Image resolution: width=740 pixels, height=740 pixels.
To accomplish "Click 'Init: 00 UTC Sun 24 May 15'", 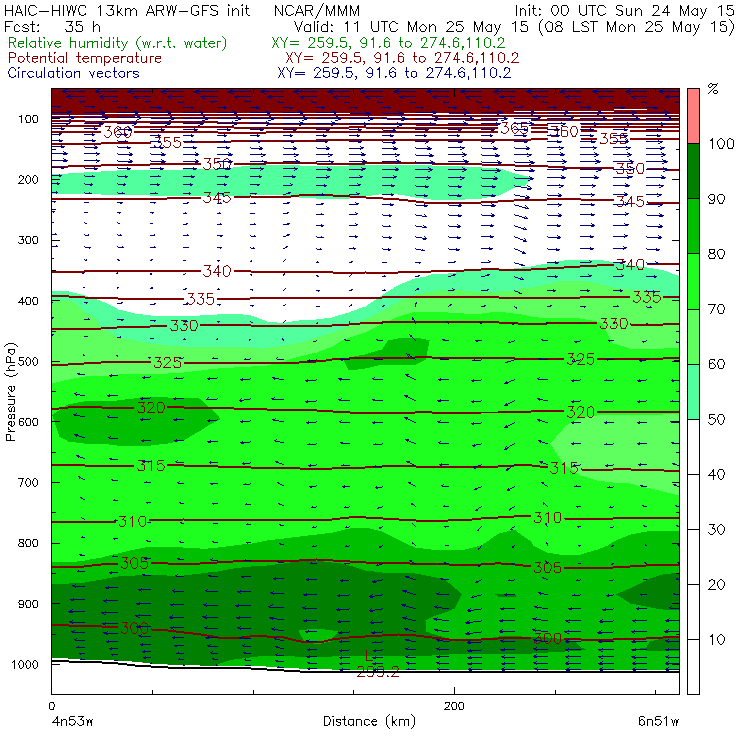I will pos(624,10).
